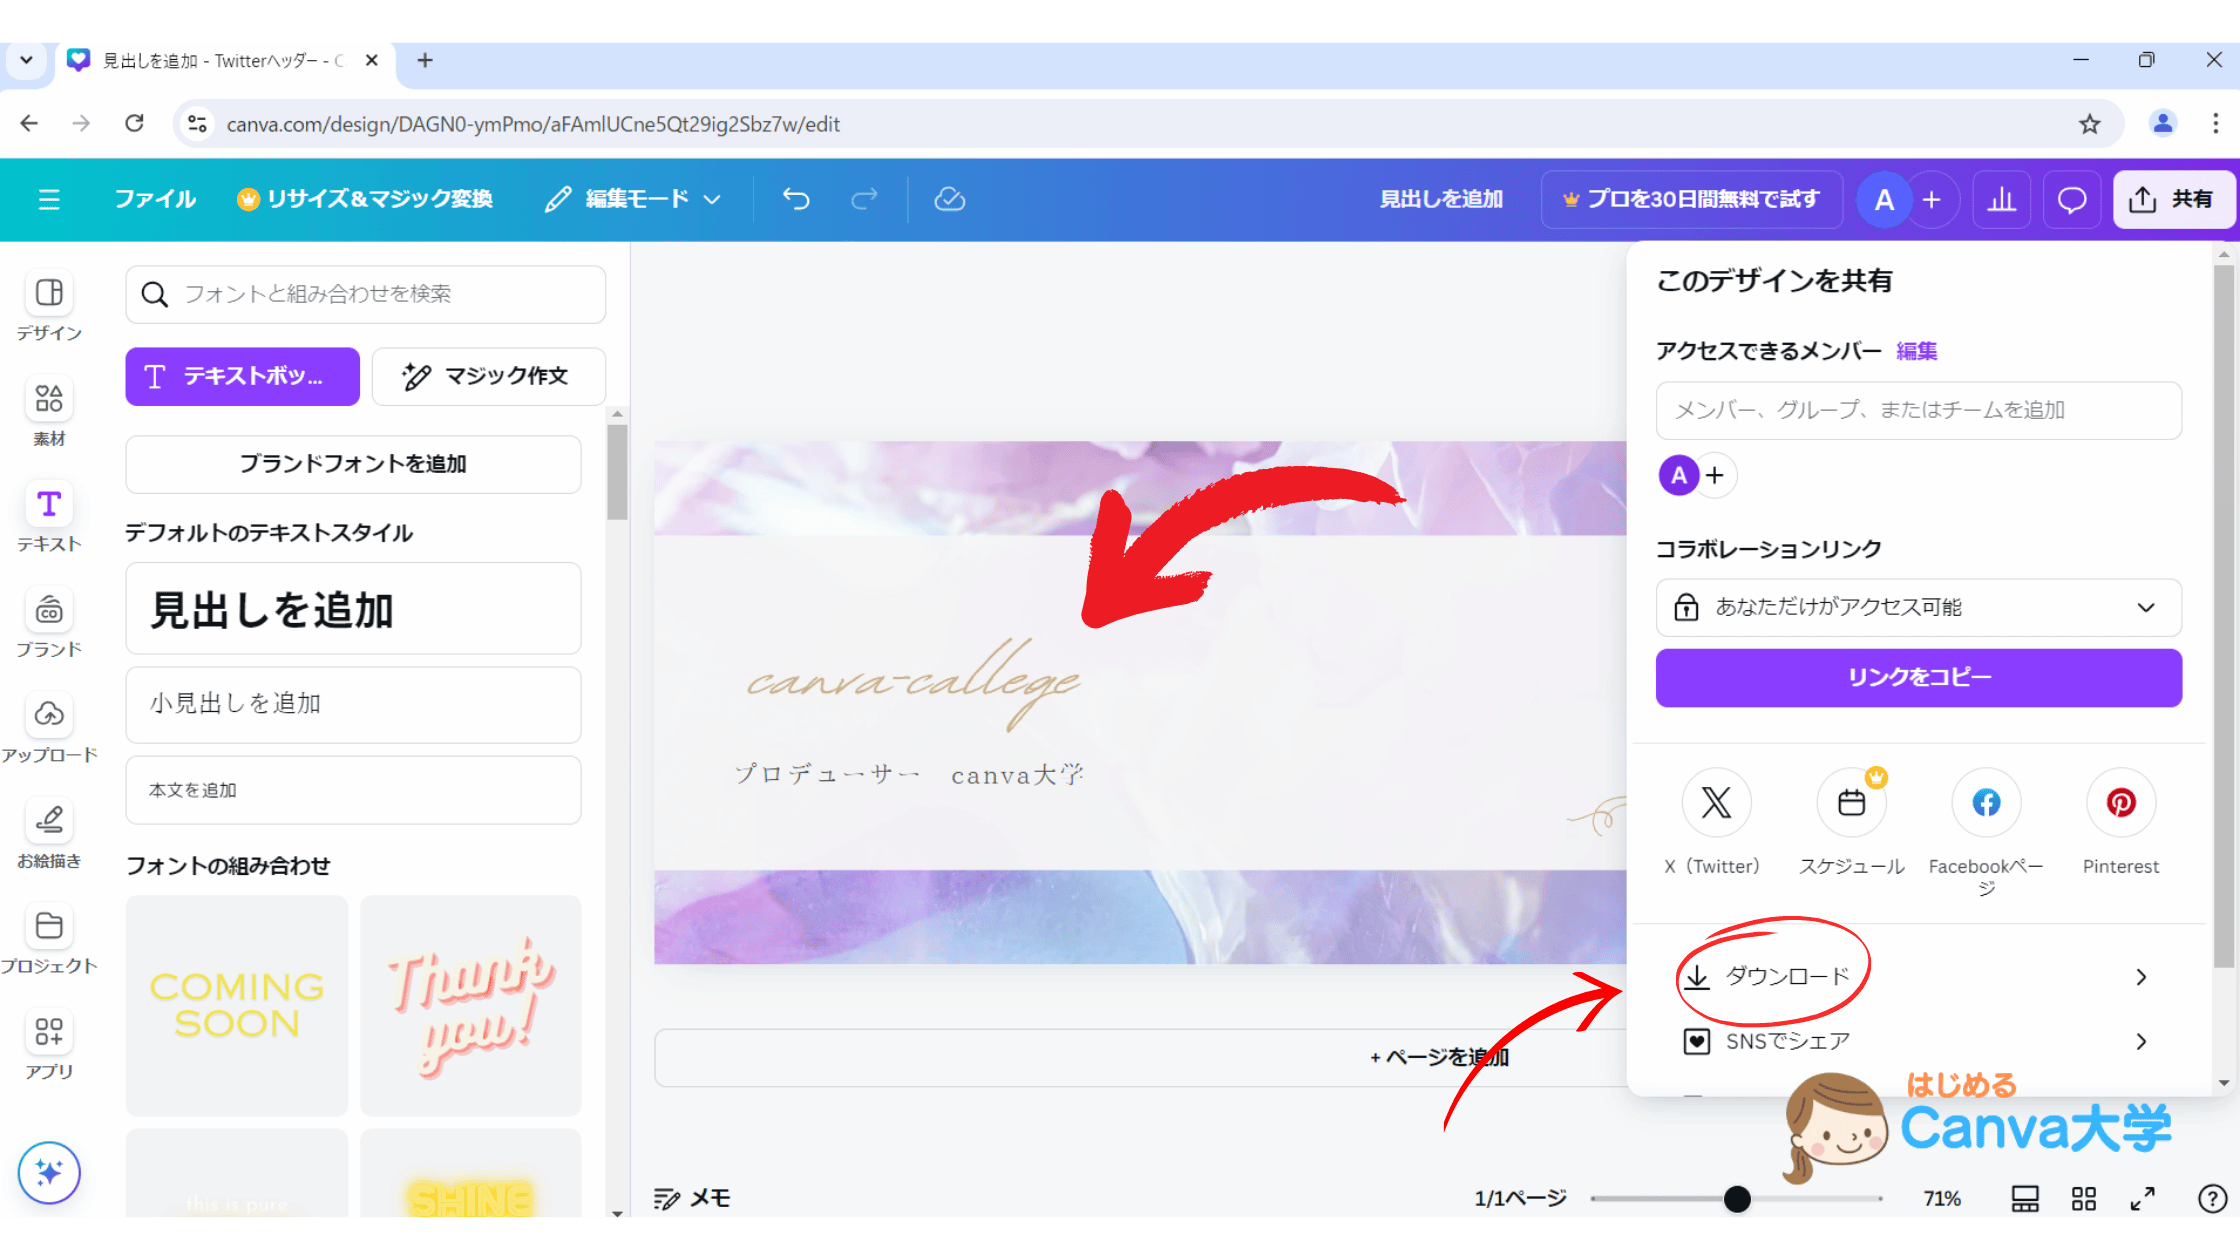Open the プロジェクト sidebar panel
This screenshot has height=1260, width=2240.
pyautogui.click(x=48, y=941)
